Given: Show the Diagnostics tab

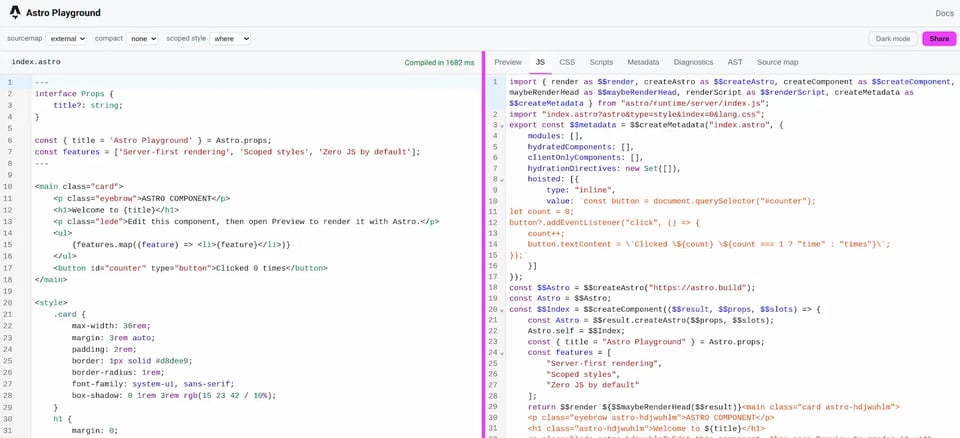Looking at the screenshot, I should [x=693, y=62].
